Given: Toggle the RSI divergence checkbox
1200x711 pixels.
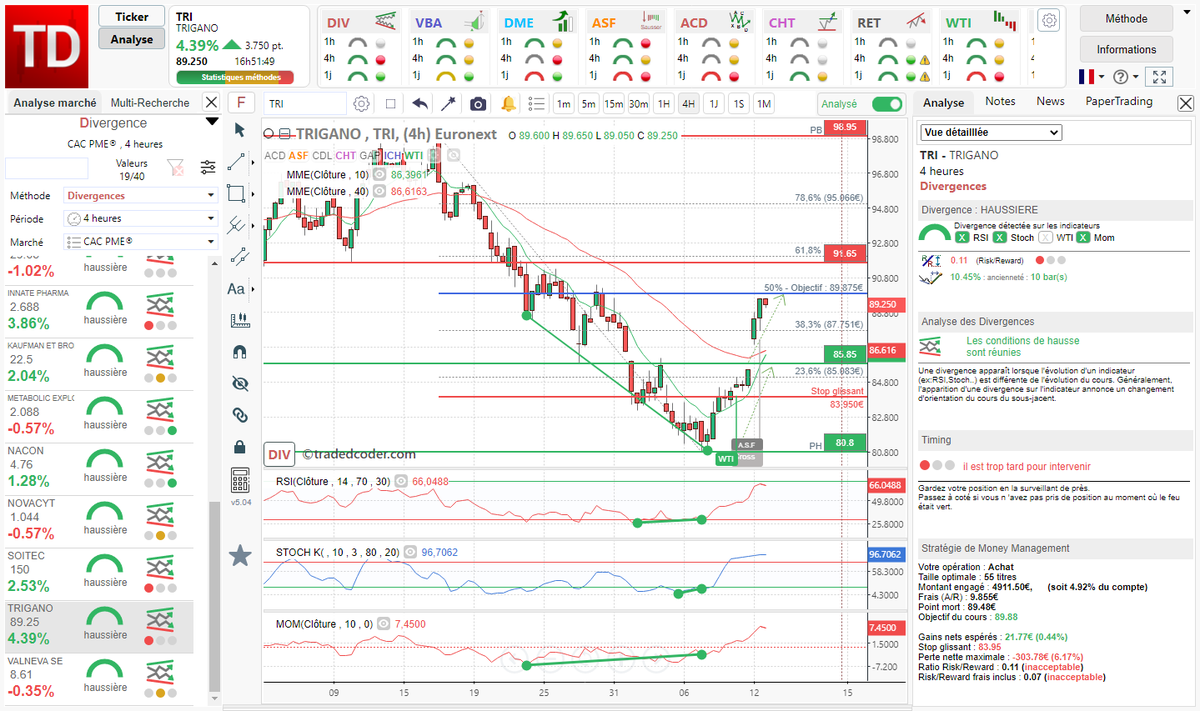Looking at the screenshot, I should click(x=961, y=238).
